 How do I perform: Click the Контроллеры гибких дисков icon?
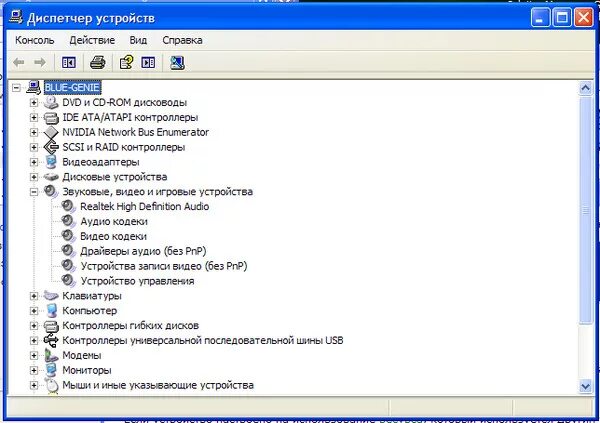click(x=51, y=326)
